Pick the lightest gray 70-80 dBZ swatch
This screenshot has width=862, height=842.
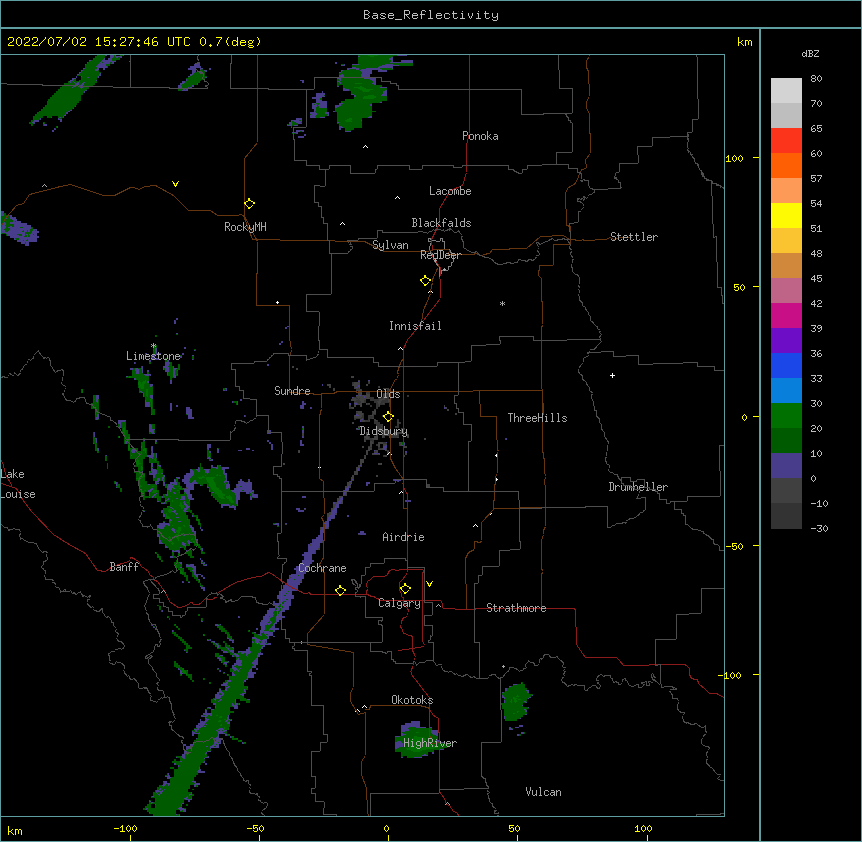tap(786, 90)
